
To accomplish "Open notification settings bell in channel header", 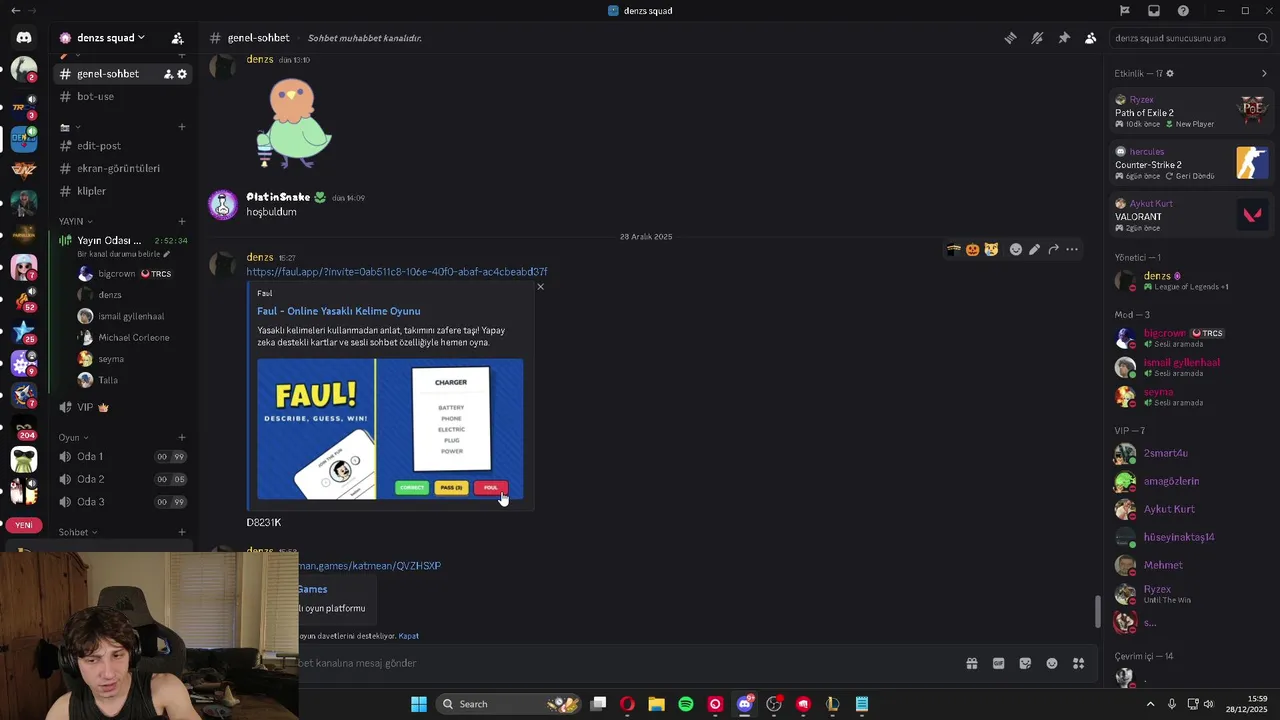I will (x=1037, y=38).
